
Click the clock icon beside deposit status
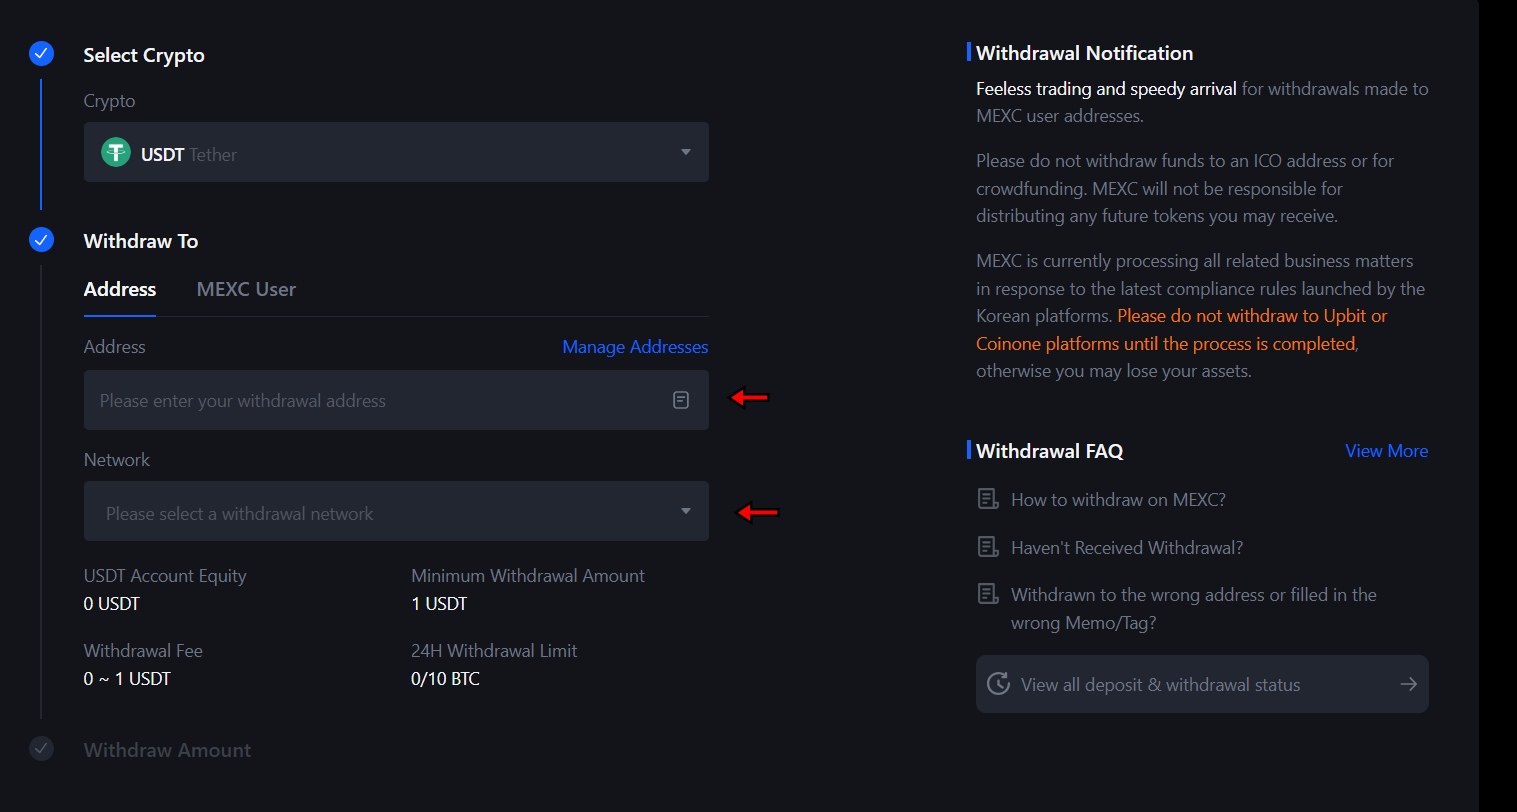[997, 683]
